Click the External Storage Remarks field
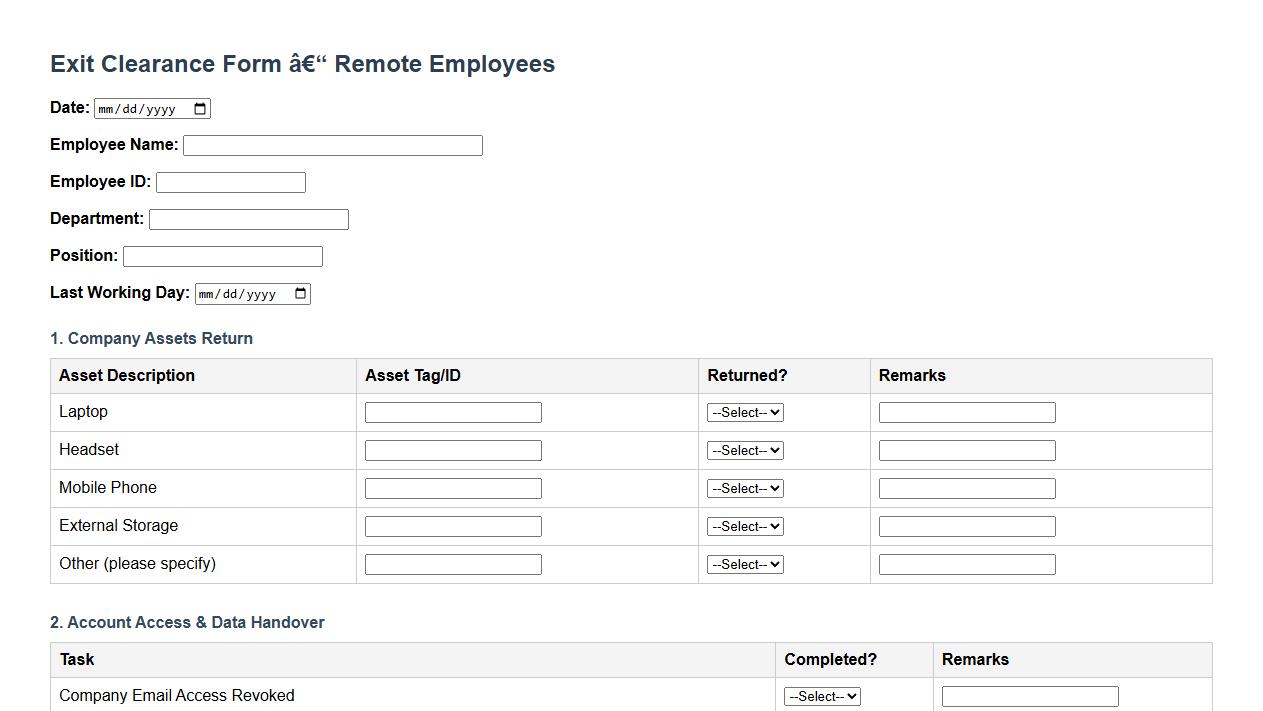1263x711 pixels. pos(966,525)
